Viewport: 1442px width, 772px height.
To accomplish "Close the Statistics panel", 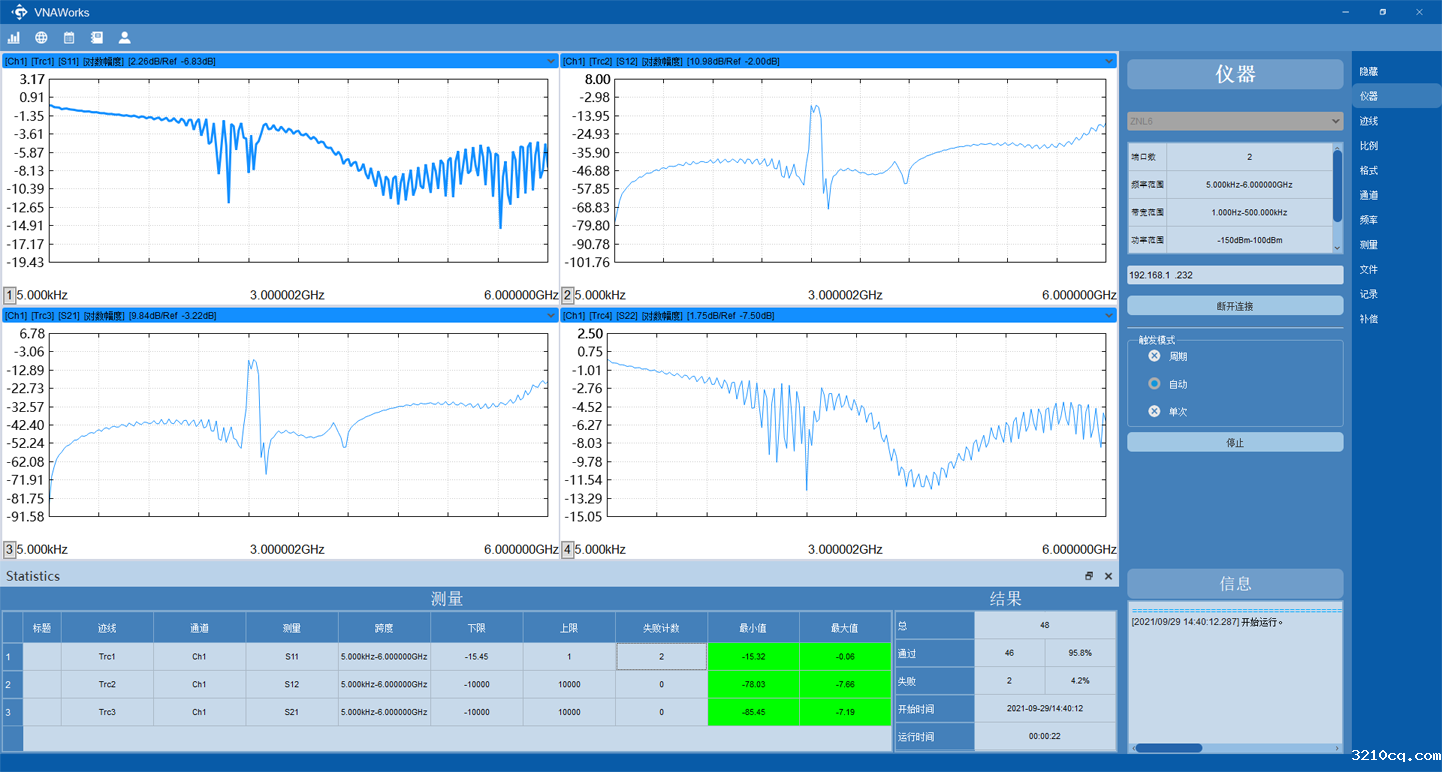I will point(1108,576).
